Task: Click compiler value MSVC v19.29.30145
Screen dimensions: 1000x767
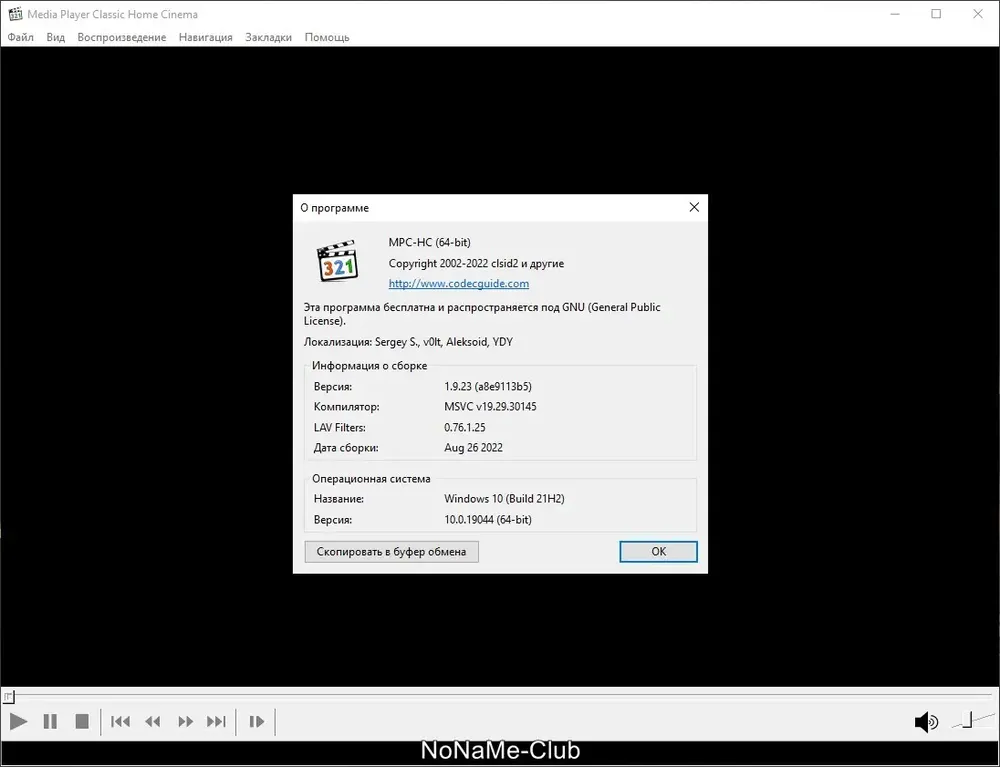Action: (490, 407)
